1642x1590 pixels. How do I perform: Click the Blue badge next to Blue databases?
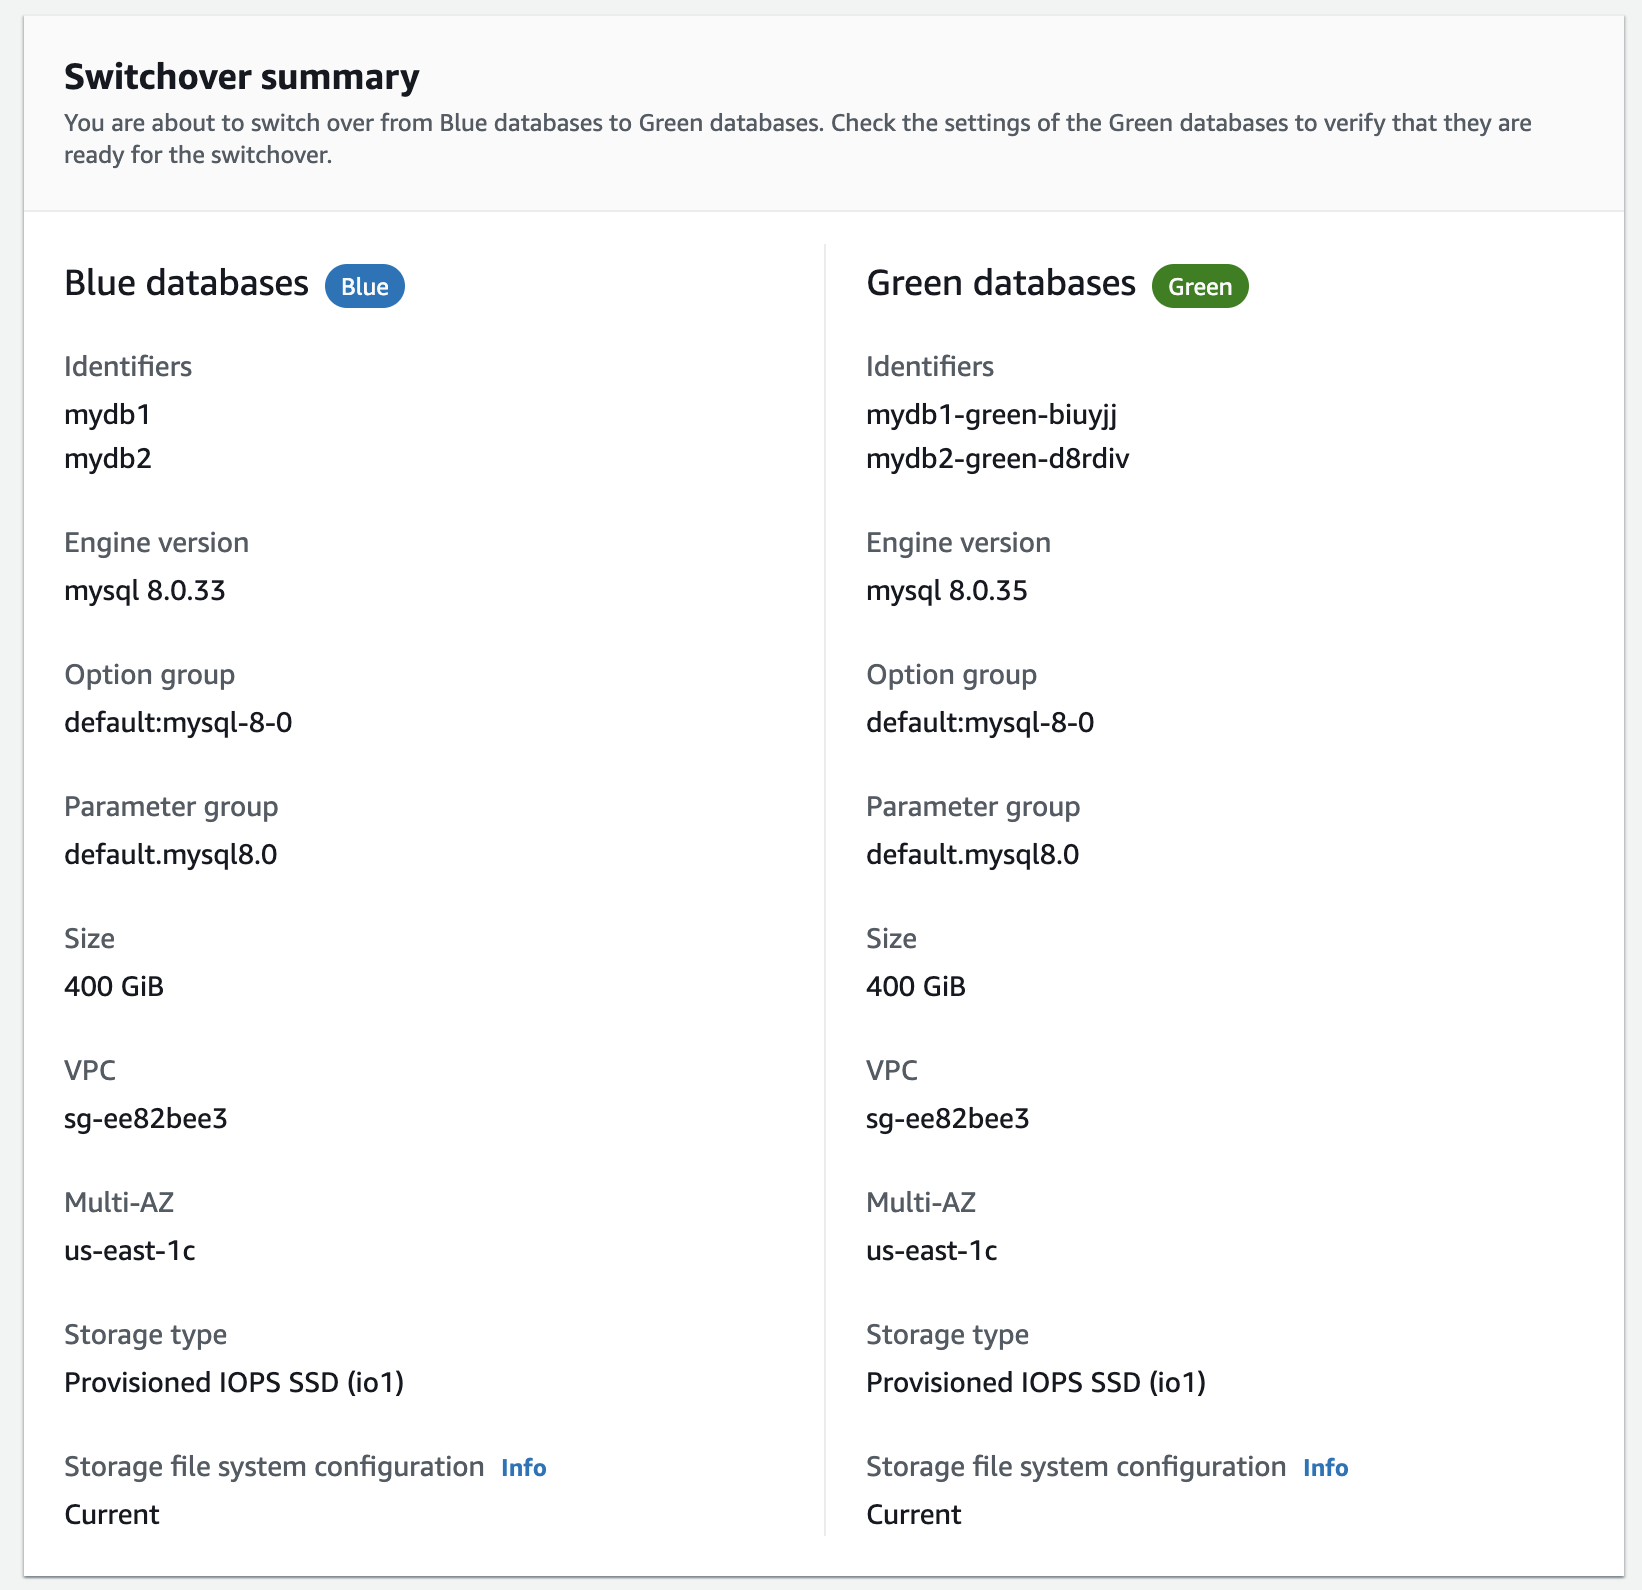coord(364,286)
